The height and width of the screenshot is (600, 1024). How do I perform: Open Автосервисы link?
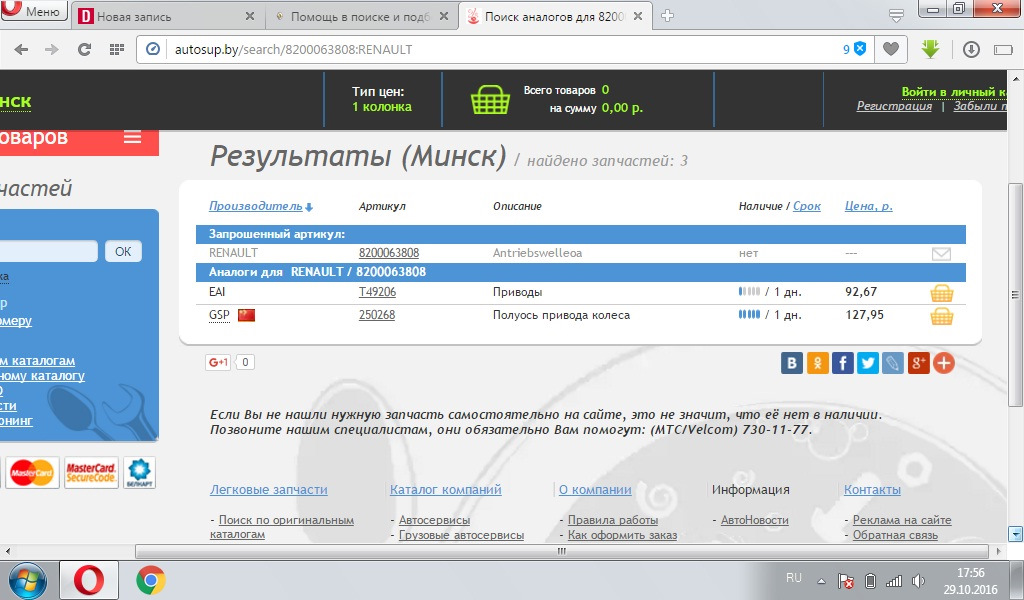coord(434,520)
